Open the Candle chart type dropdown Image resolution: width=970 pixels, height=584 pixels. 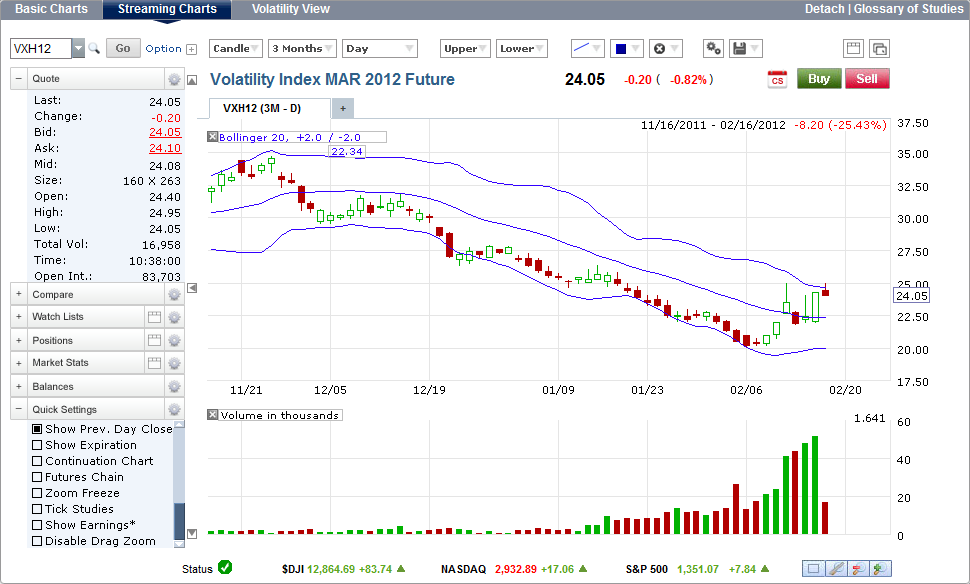[236, 48]
